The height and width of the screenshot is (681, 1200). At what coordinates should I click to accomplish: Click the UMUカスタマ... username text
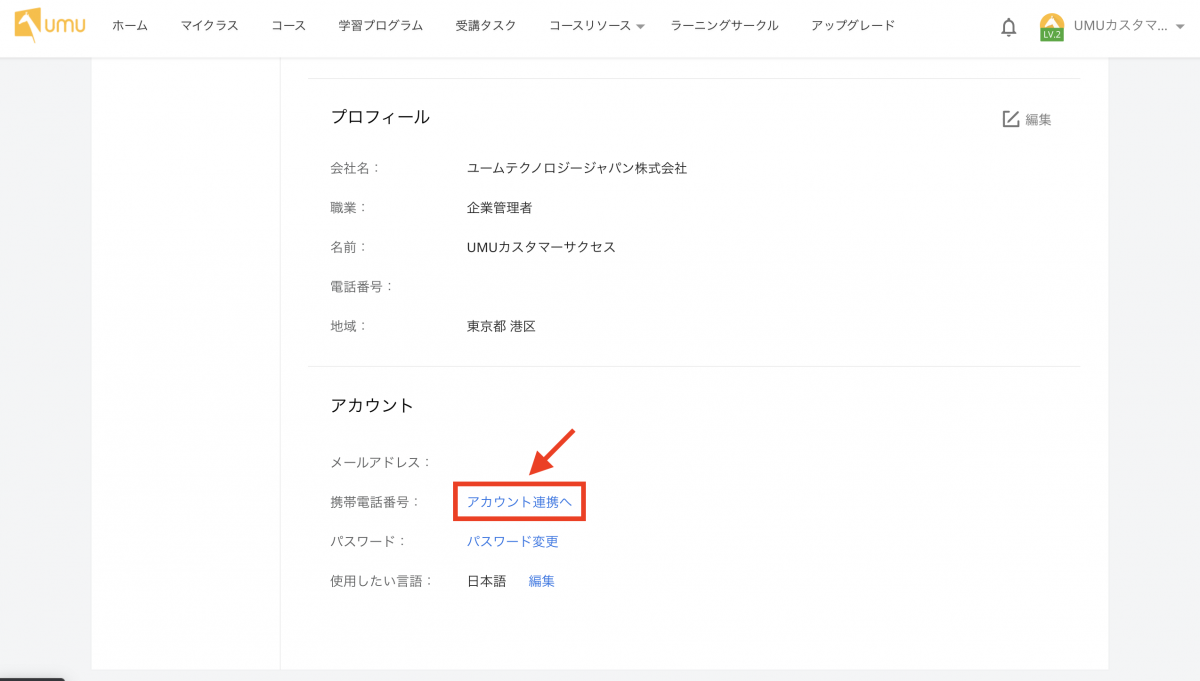1120,26
